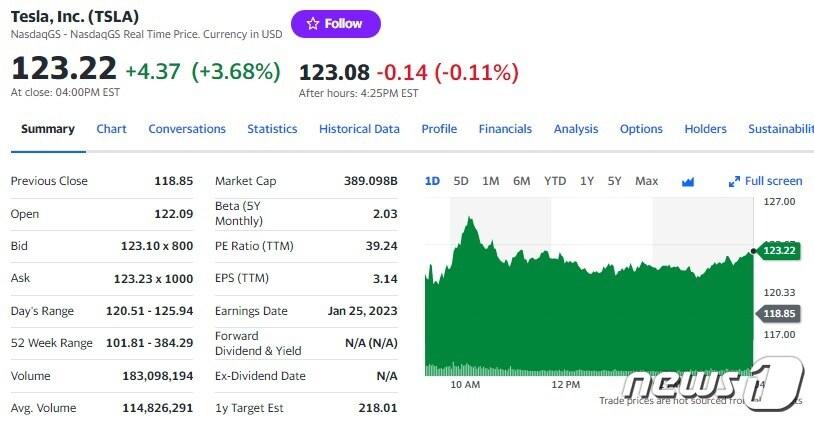
Task: View the Profile tab
Action: tap(439, 129)
